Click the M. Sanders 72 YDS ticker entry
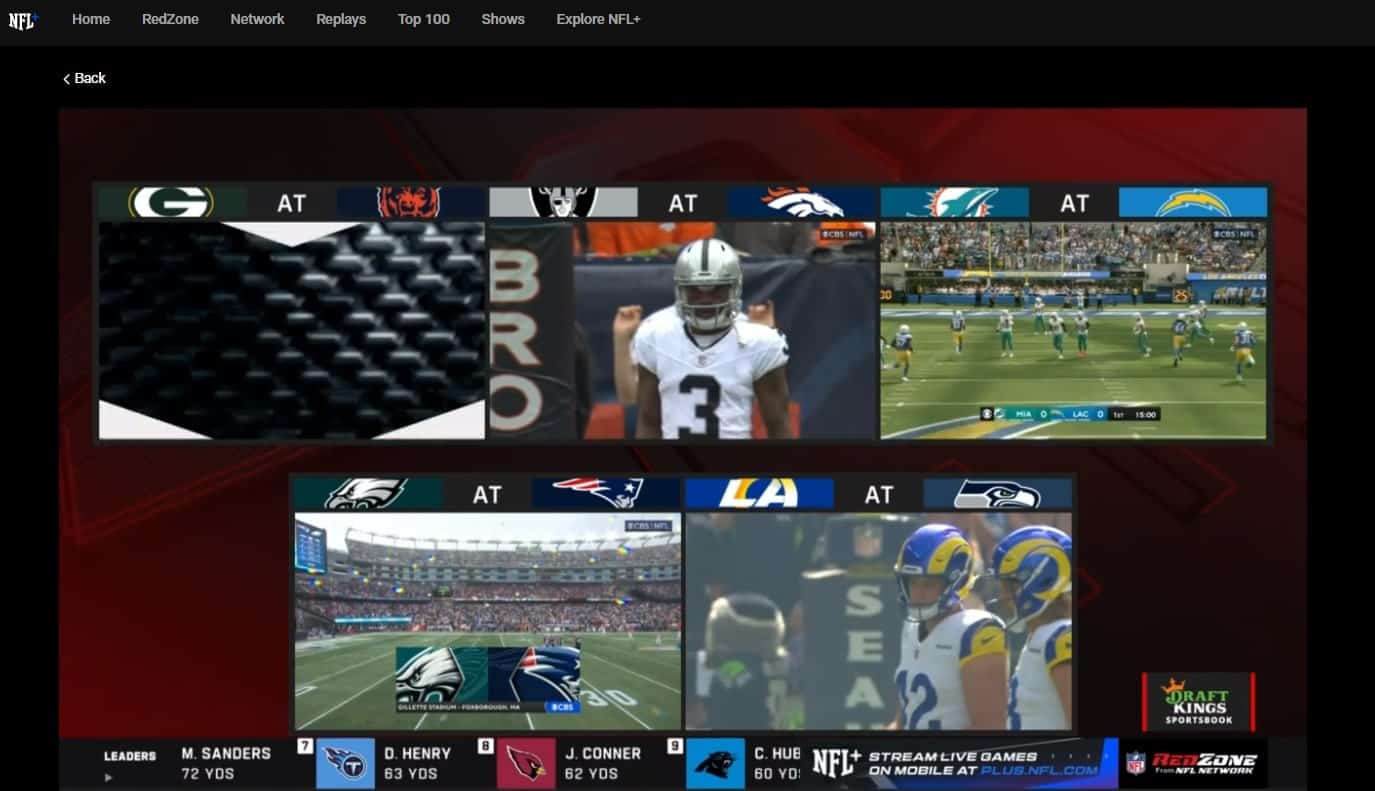 pyautogui.click(x=226, y=764)
